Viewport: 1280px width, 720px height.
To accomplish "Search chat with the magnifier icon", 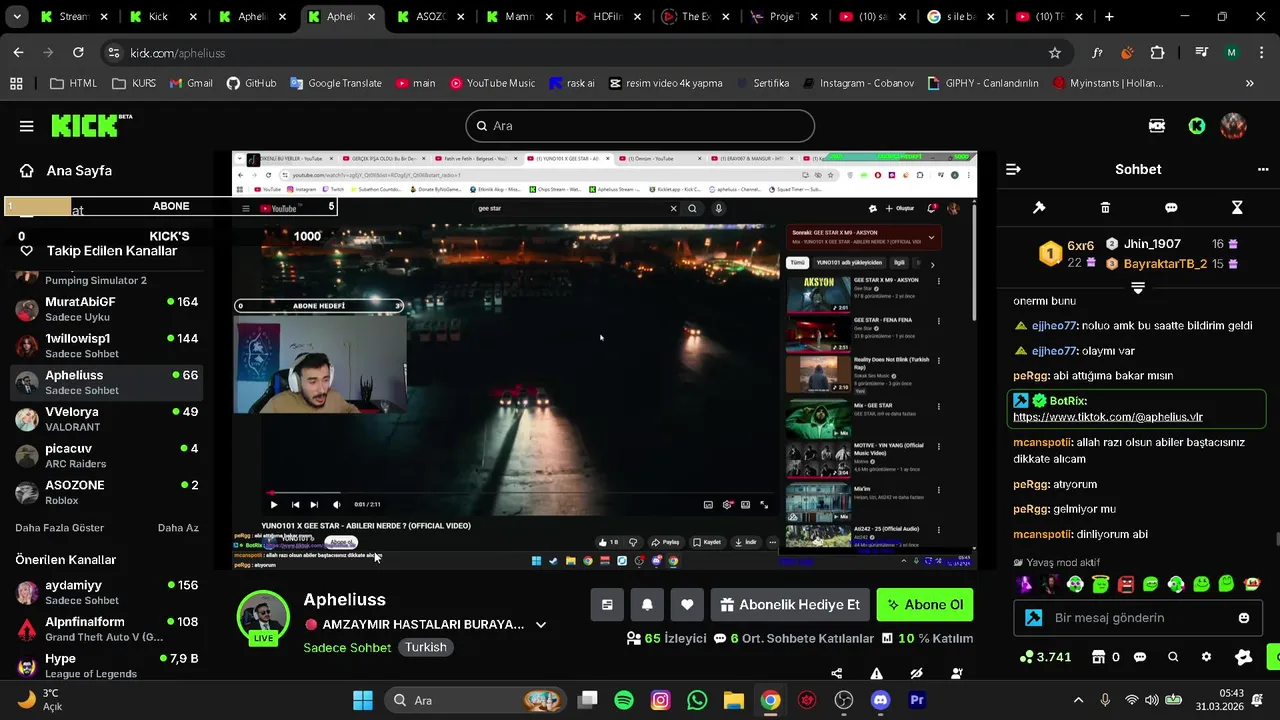I will coord(1173,657).
